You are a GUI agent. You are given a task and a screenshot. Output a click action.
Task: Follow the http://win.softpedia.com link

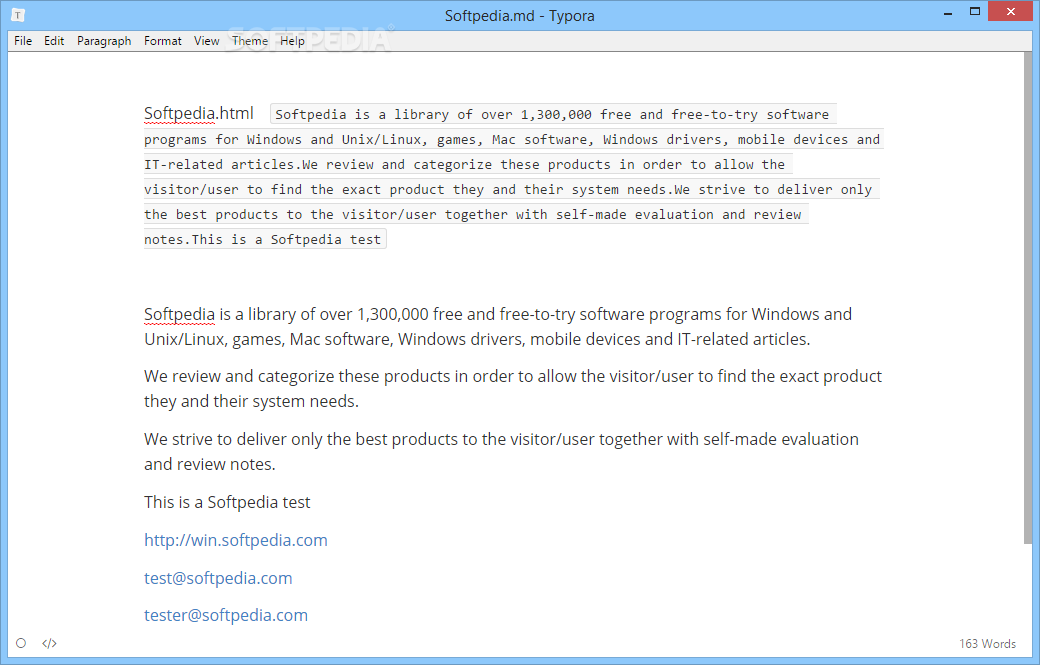click(x=235, y=540)
